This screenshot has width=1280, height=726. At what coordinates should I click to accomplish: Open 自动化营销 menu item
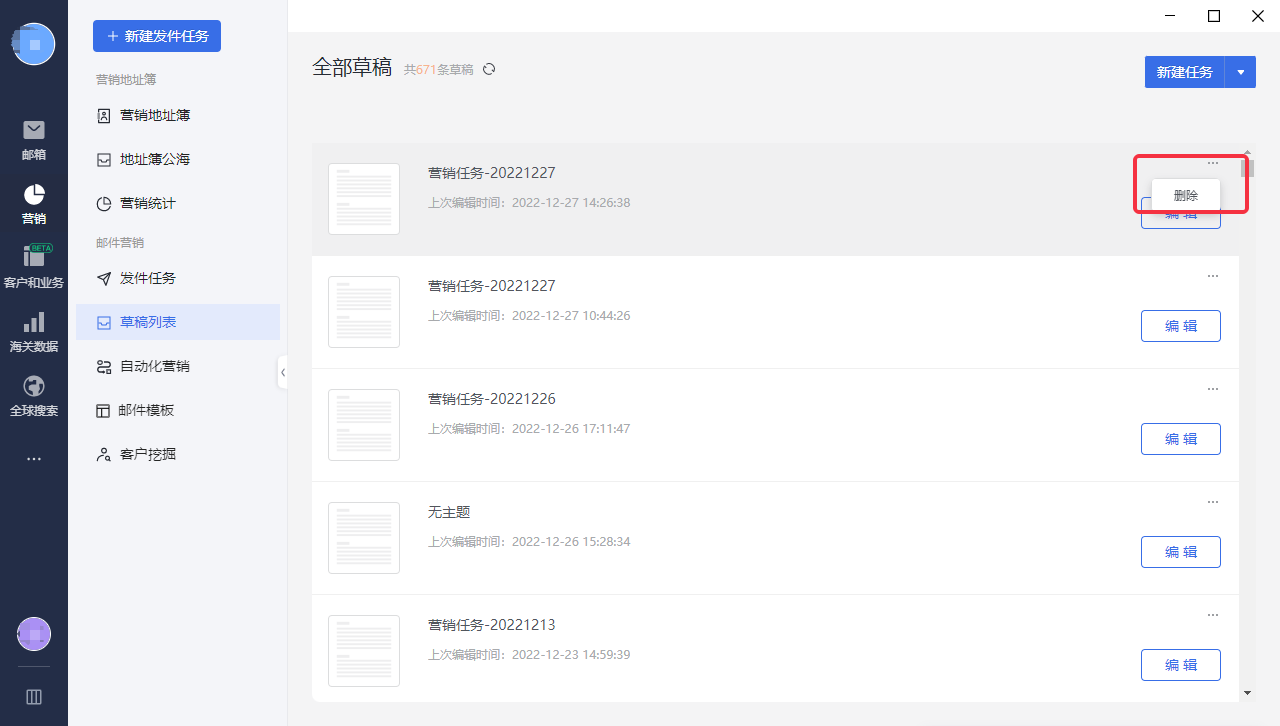pos(153,366)
